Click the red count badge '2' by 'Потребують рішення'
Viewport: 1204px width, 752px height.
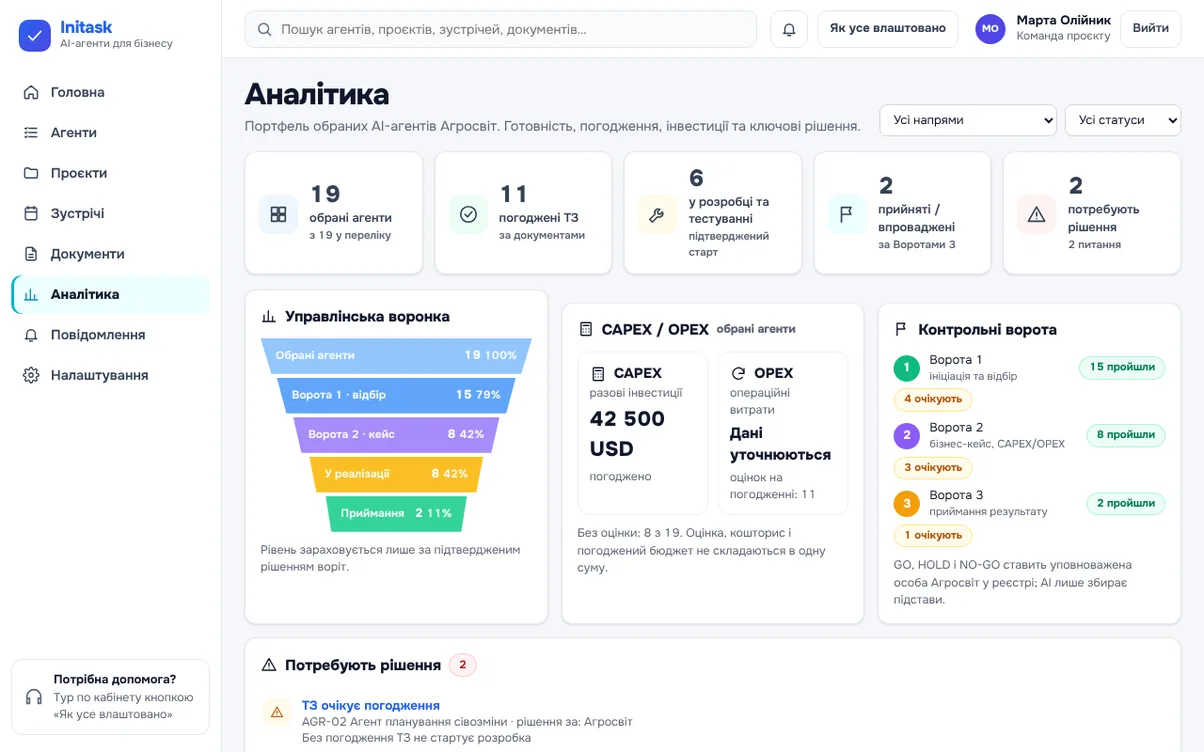463,665
